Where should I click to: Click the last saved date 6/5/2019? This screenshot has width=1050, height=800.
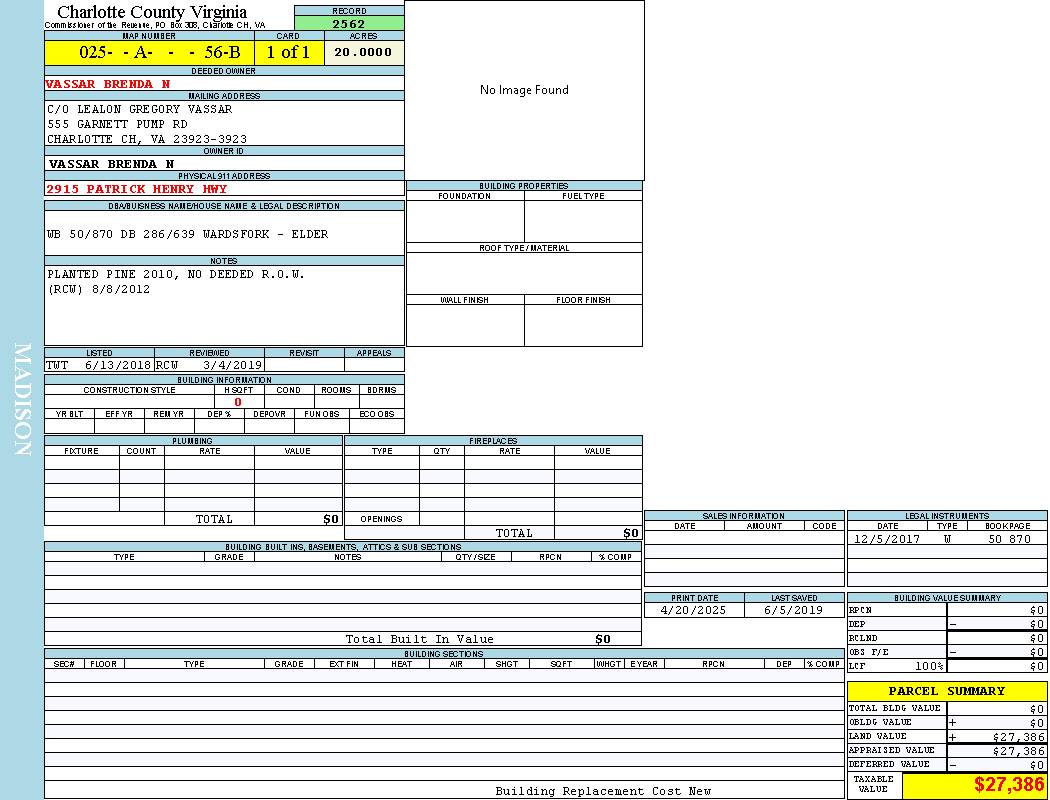(793, 610)
